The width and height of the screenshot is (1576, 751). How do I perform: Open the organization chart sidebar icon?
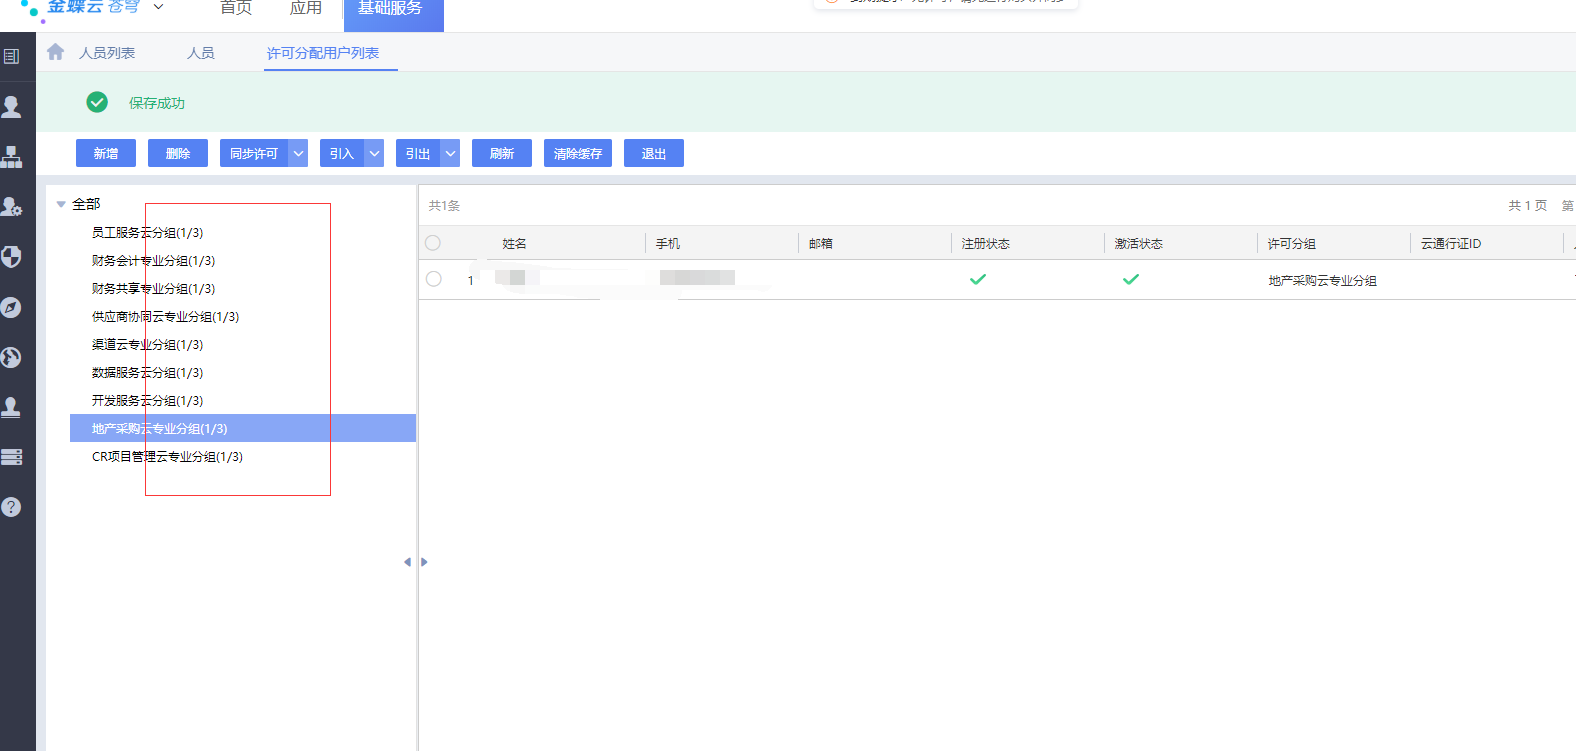click(12, 157)
